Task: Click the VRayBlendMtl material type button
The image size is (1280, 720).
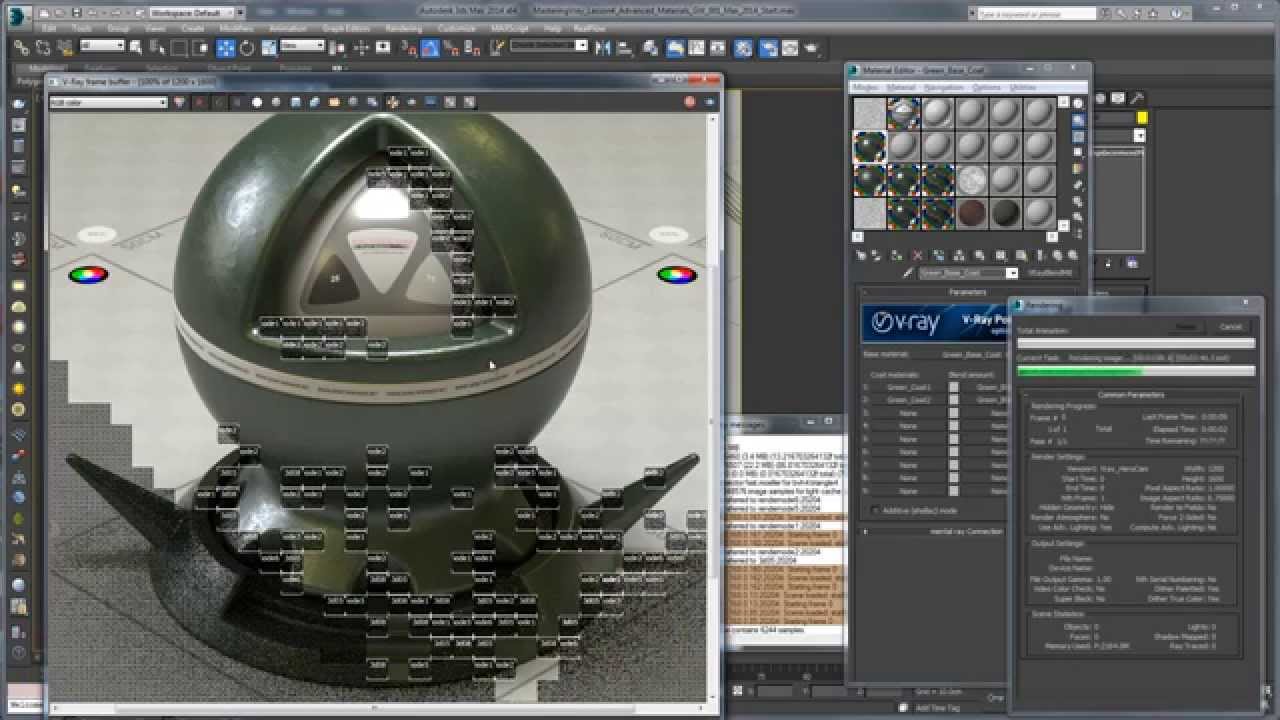Action: coord(1050,272)
